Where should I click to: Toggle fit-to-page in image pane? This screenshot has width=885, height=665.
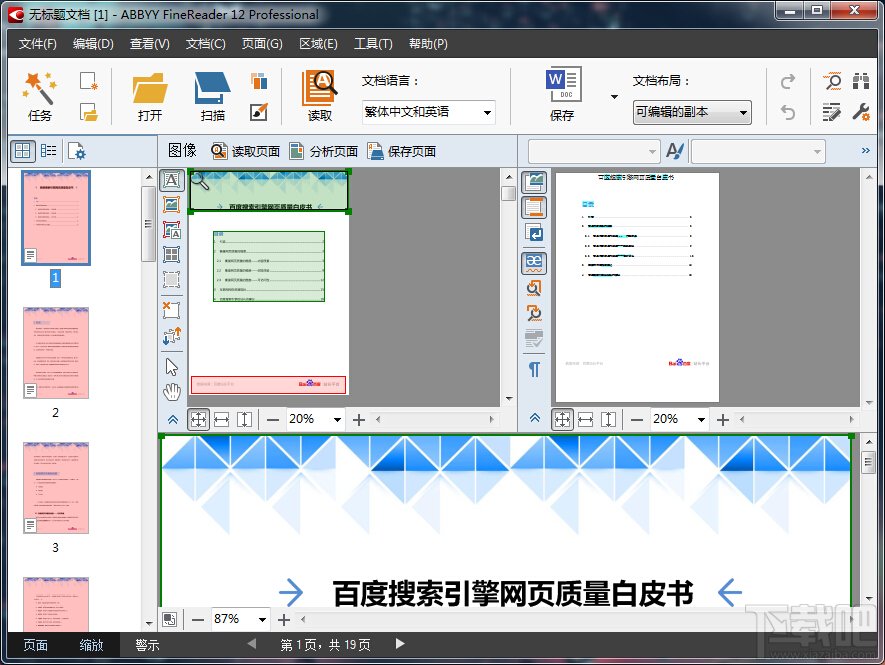[x=199, y=419]
